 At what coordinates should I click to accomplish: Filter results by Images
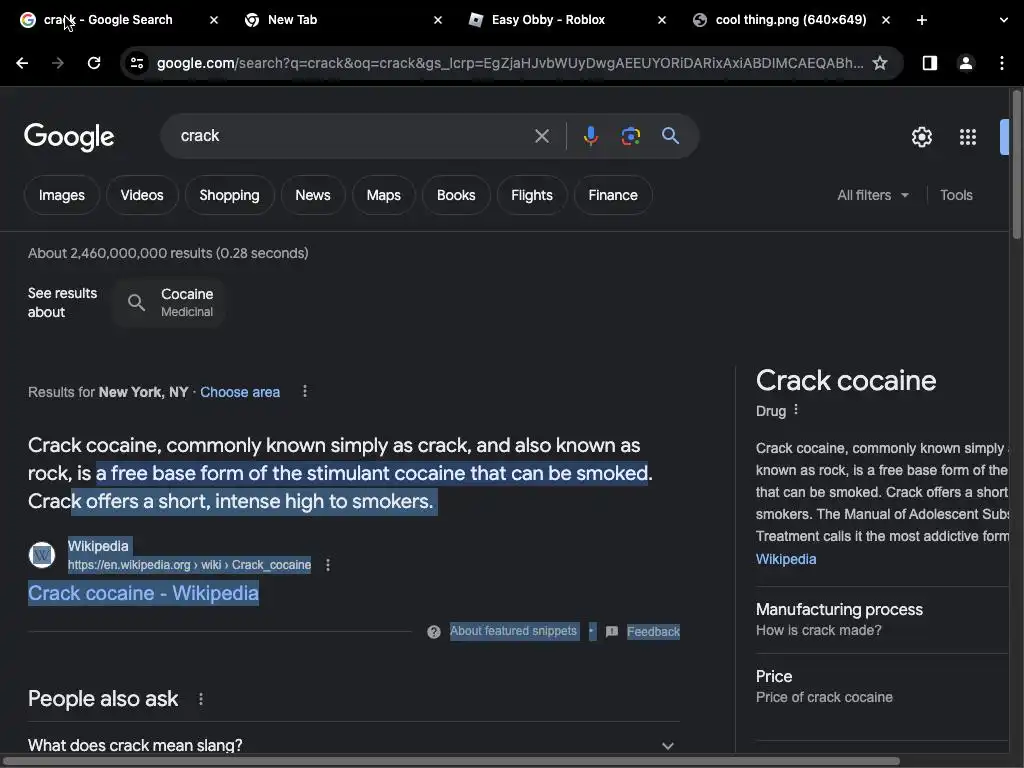click(x=61, y=195)
